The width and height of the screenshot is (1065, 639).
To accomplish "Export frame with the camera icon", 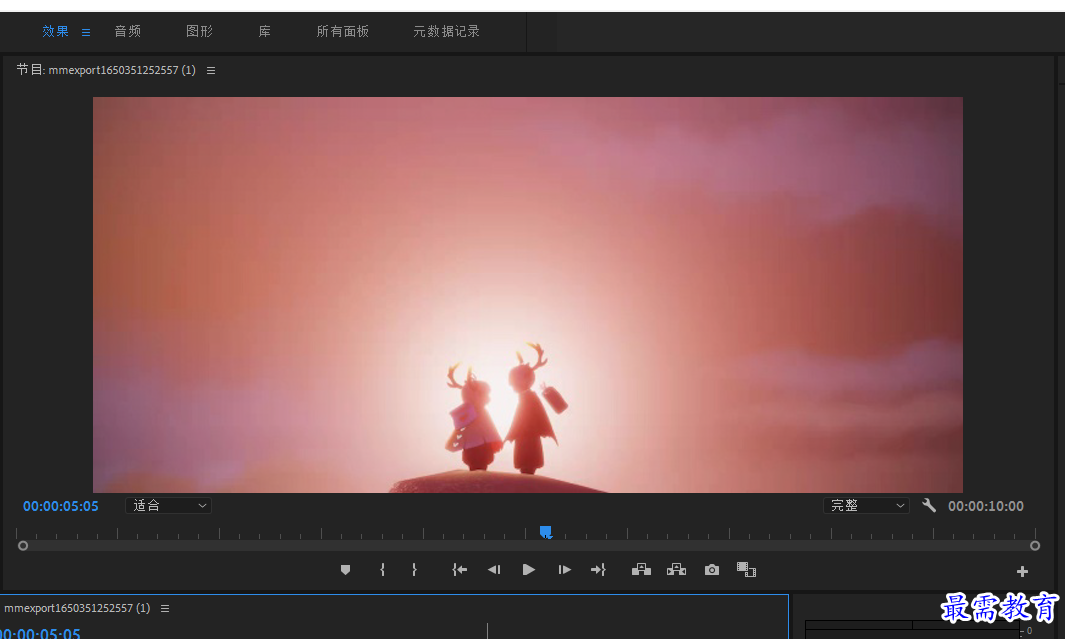I will pyautogui.click(x=712, y=570).
